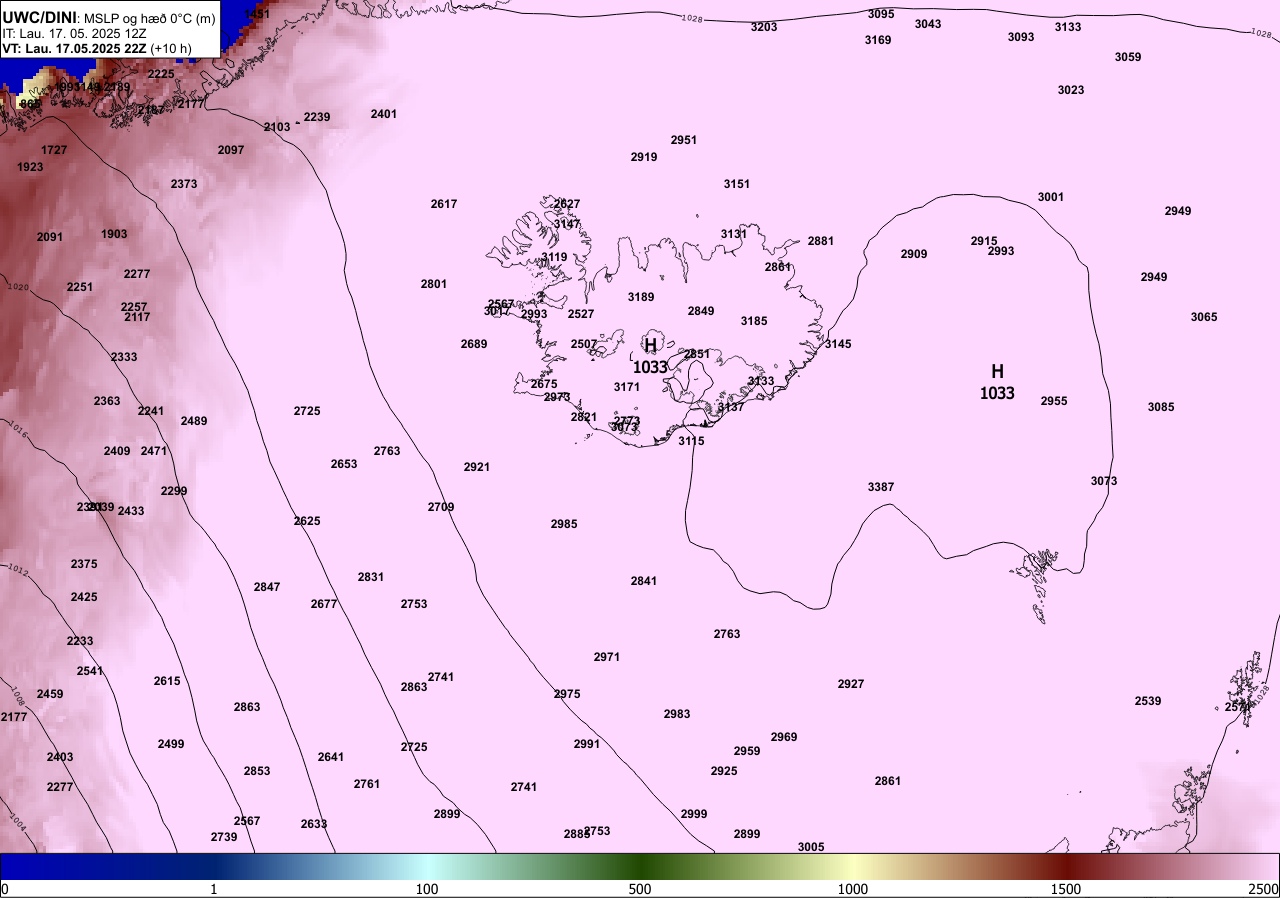This screenshot has height=898, width=1280.
Task: Click the height value 2919
Action: pos(644,157)
